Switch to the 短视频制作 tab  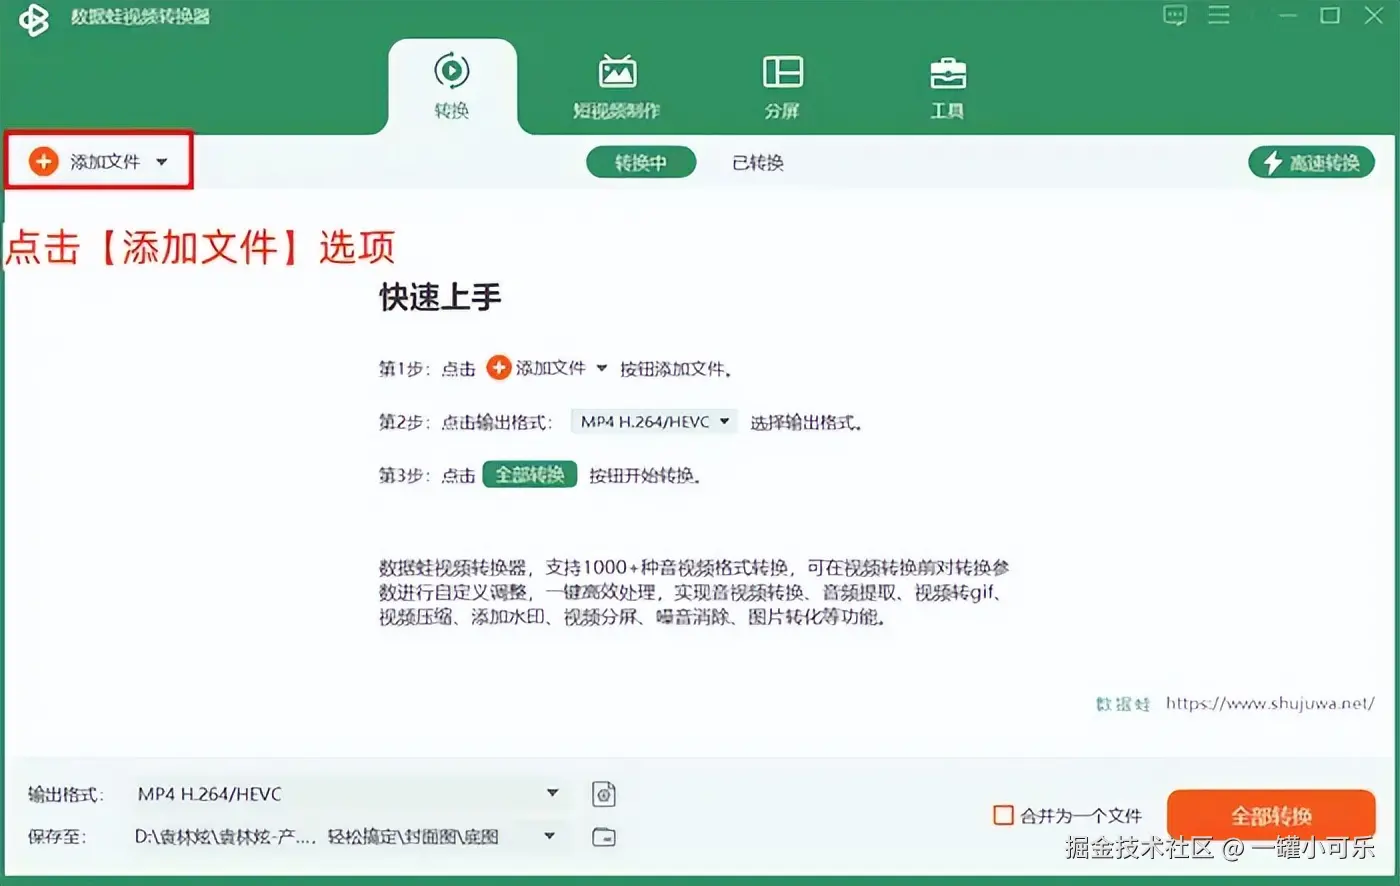(617, 86)
